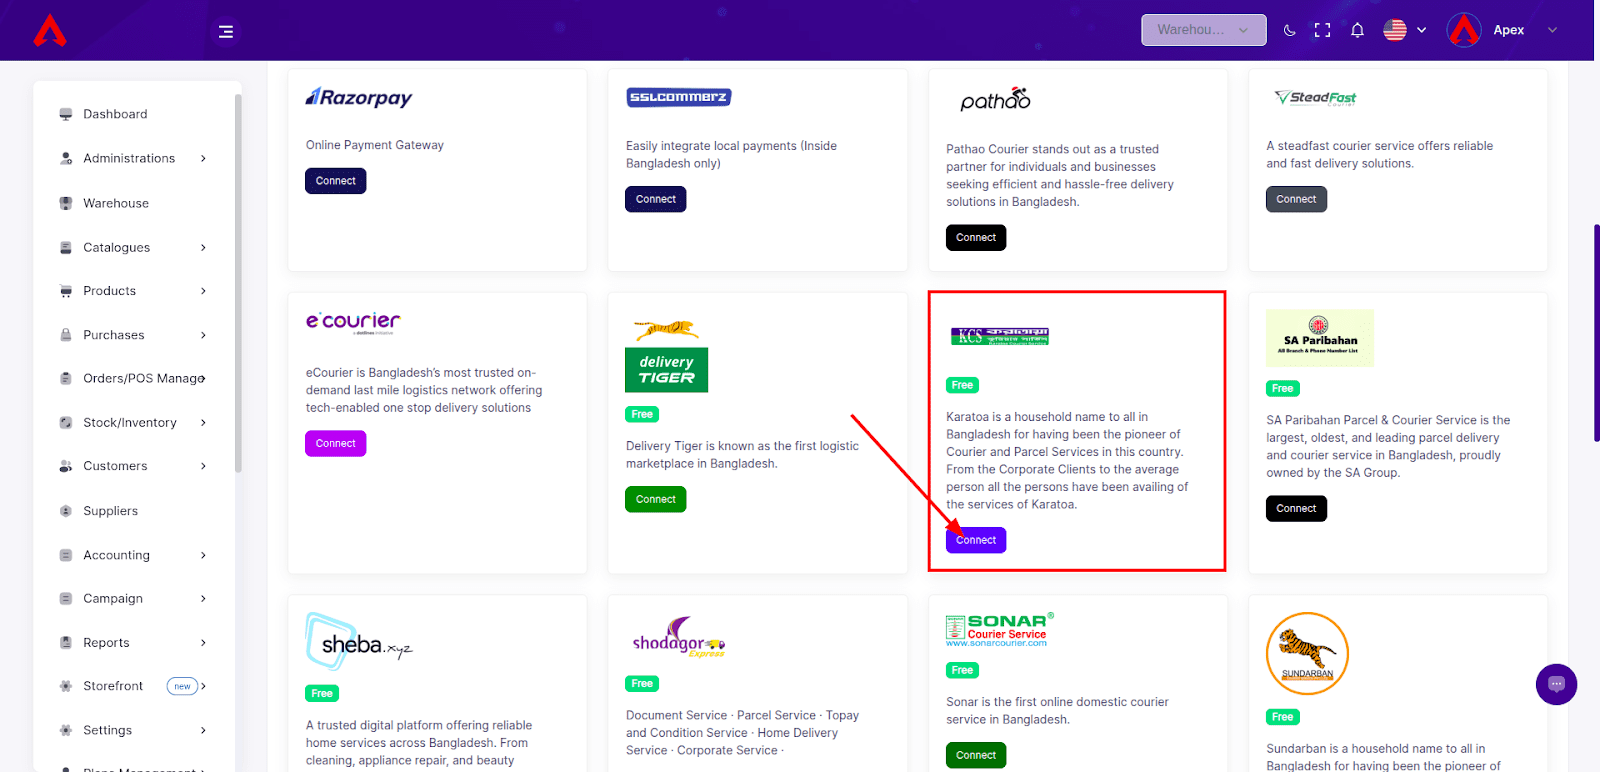Enter fullscreen with the expand icon
The image size is (1600, 772).
pos(1322,30)
